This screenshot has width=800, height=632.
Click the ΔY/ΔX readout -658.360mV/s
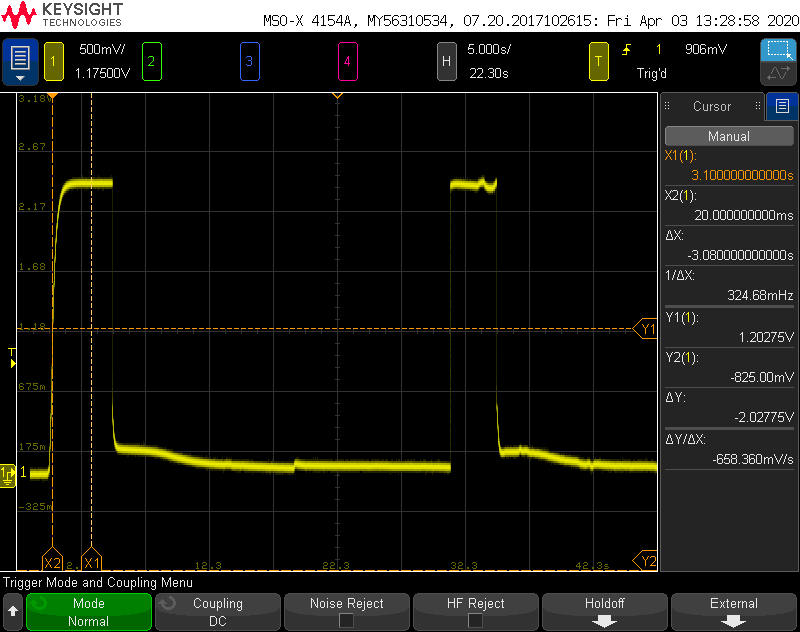point(753,460)
